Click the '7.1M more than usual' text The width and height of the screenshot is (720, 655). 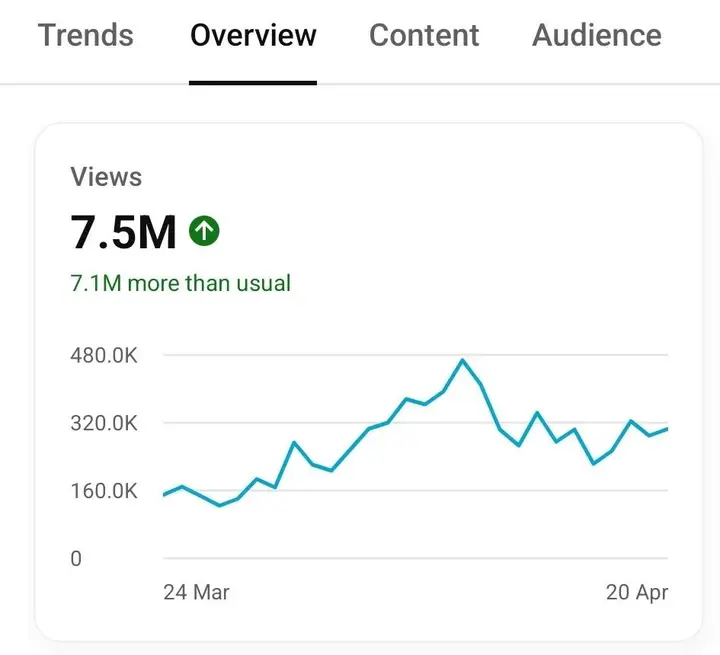click(180, 283)
